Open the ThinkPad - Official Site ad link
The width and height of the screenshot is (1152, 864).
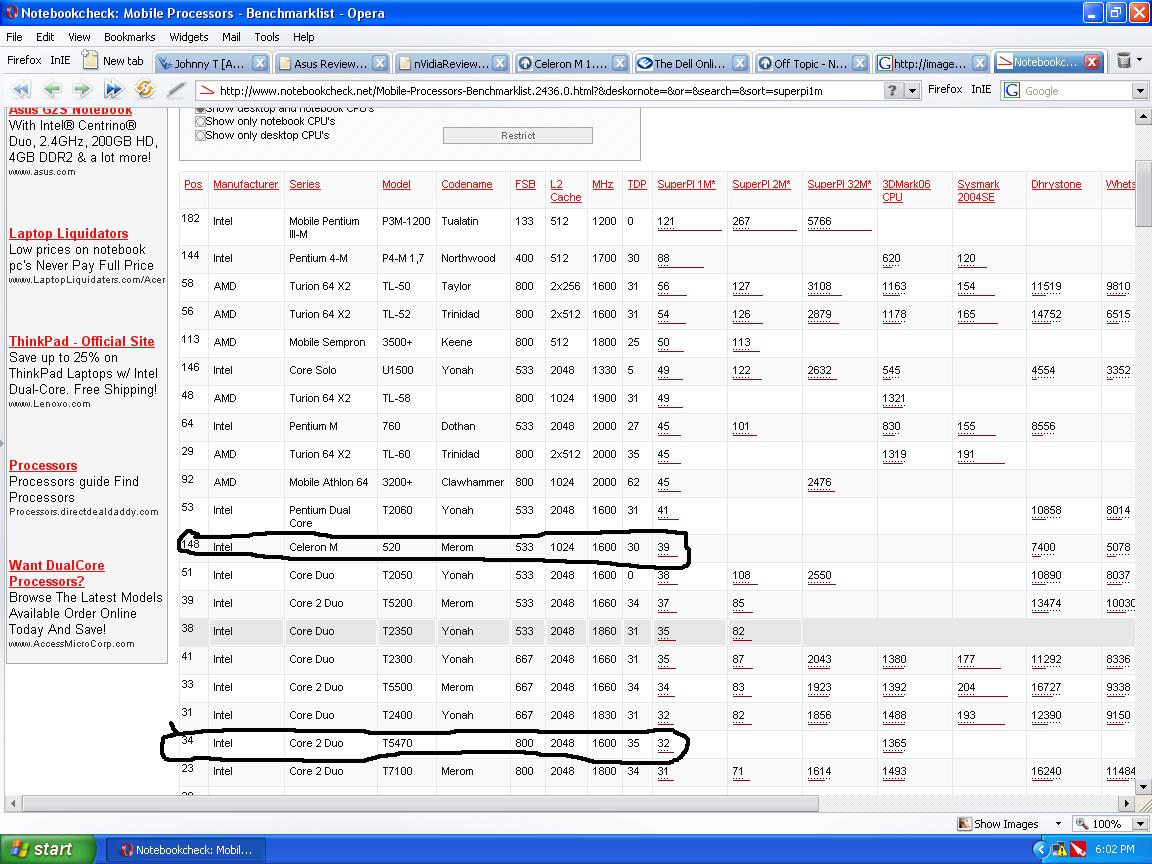click(82, 341)
